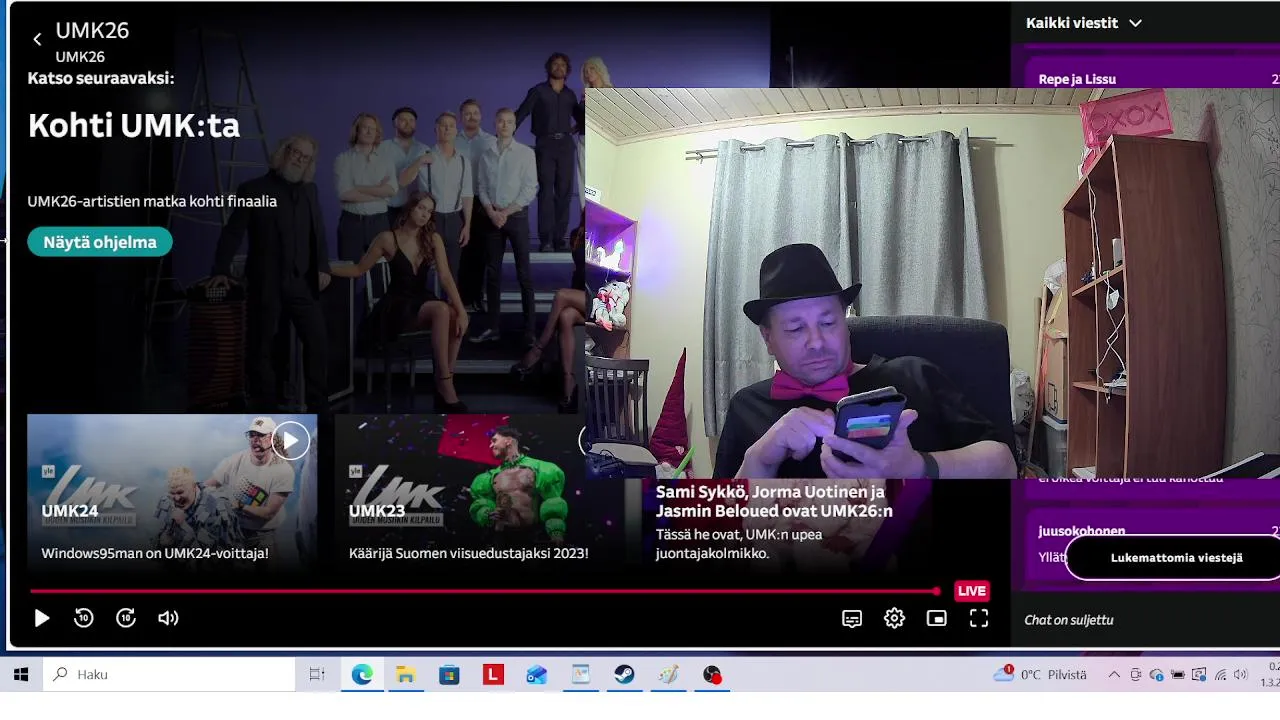Go back using the arrow beside UMK26
The width and height of the screenshot is (1280, 720).
tap(37, 40)
